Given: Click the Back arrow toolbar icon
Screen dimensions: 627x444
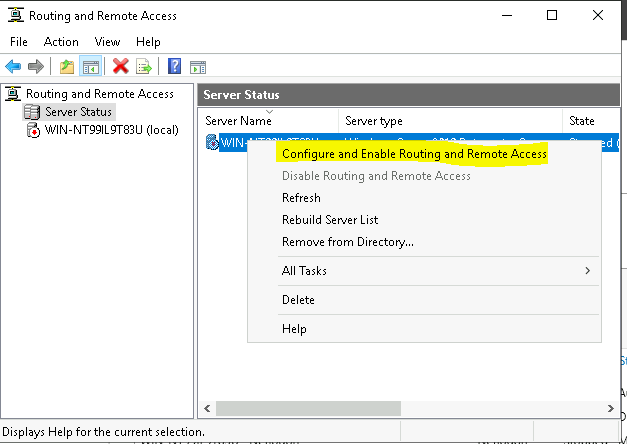Looking at the screenshot, I should click(x=13, y=66).
